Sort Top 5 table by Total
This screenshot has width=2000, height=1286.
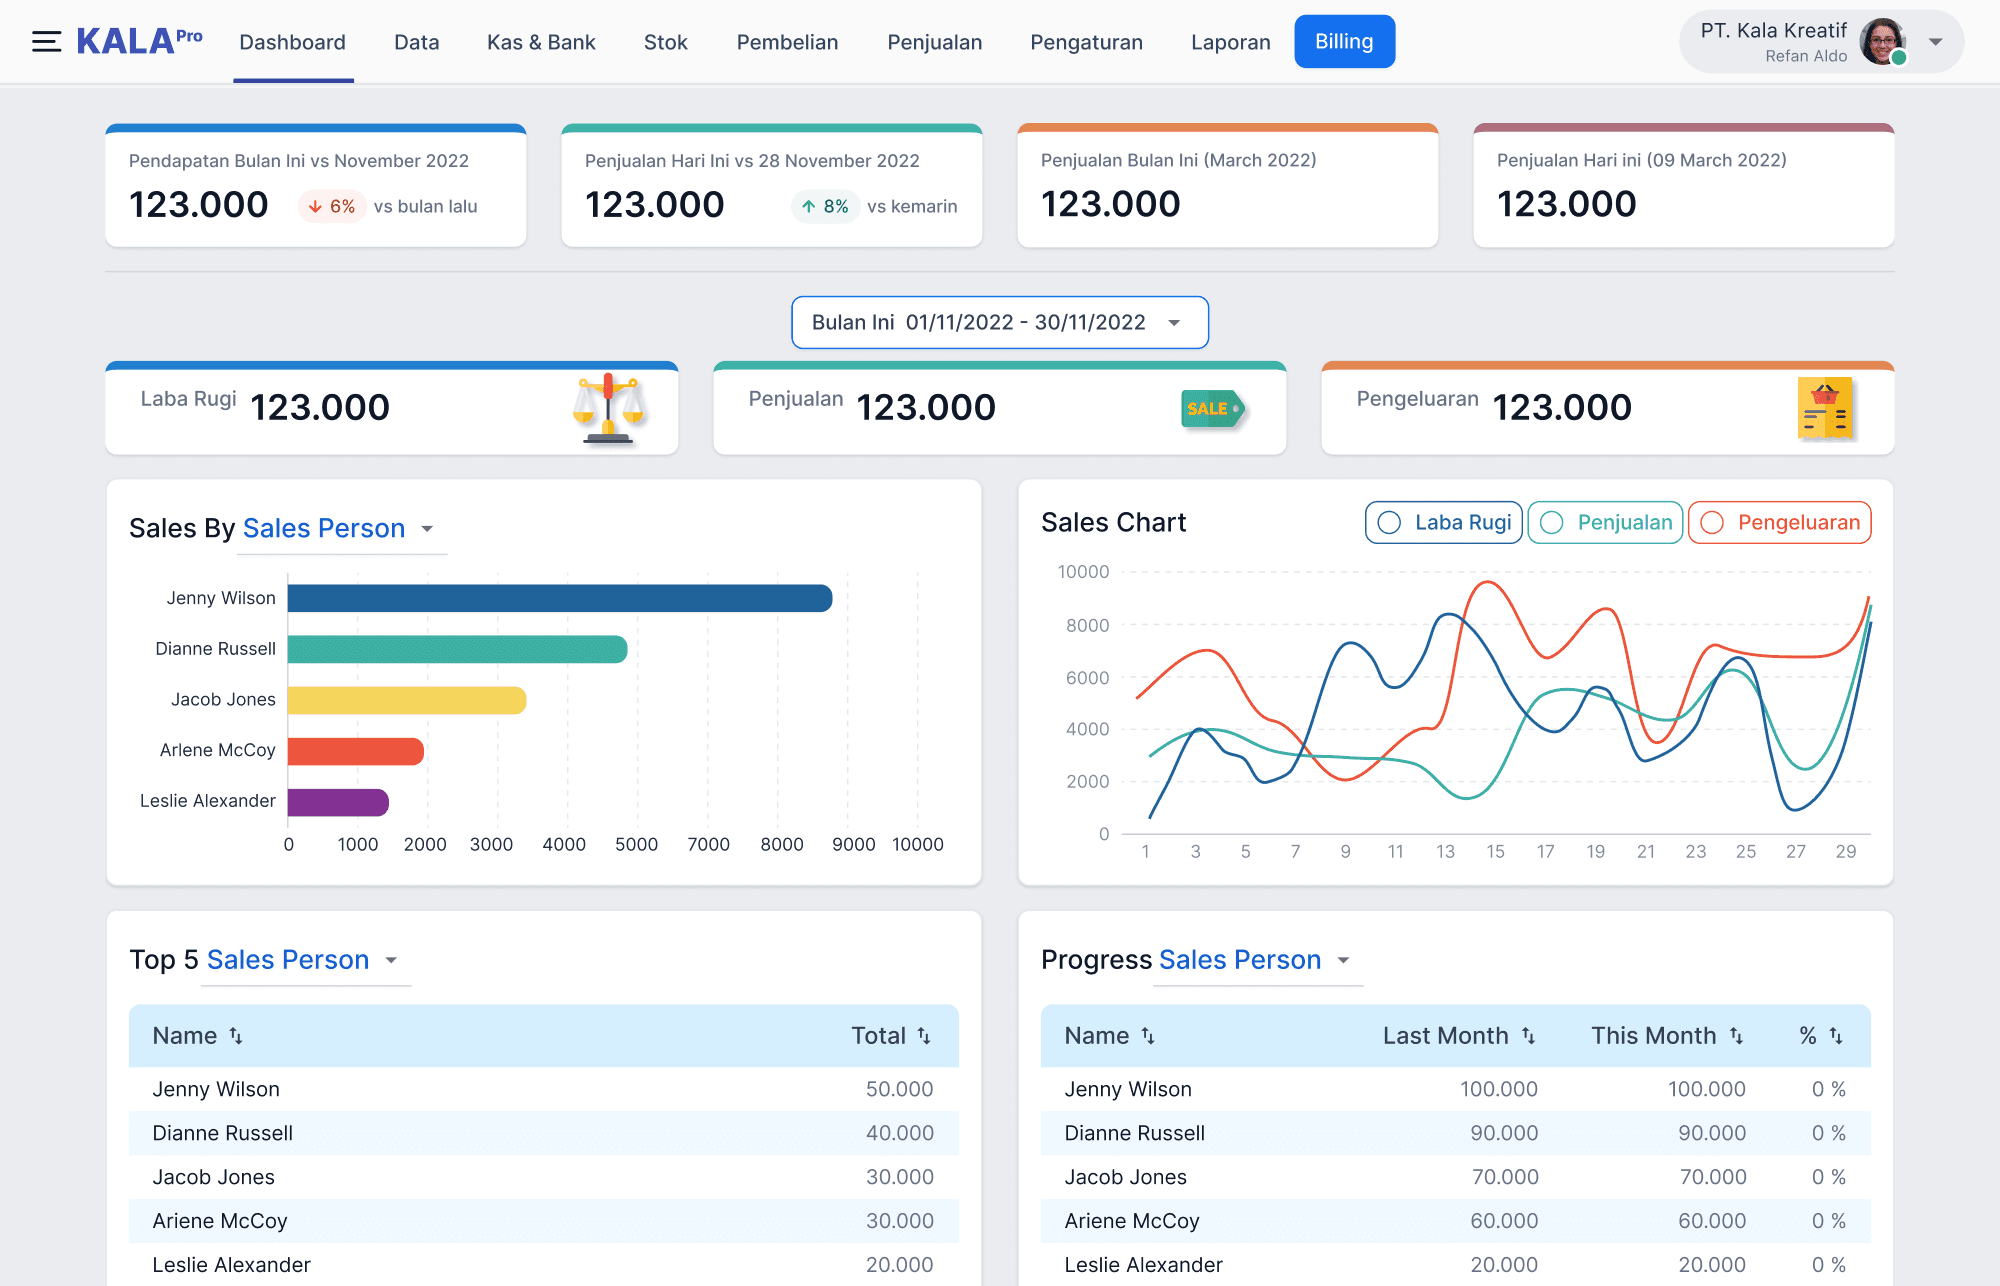pos(924,1036)
